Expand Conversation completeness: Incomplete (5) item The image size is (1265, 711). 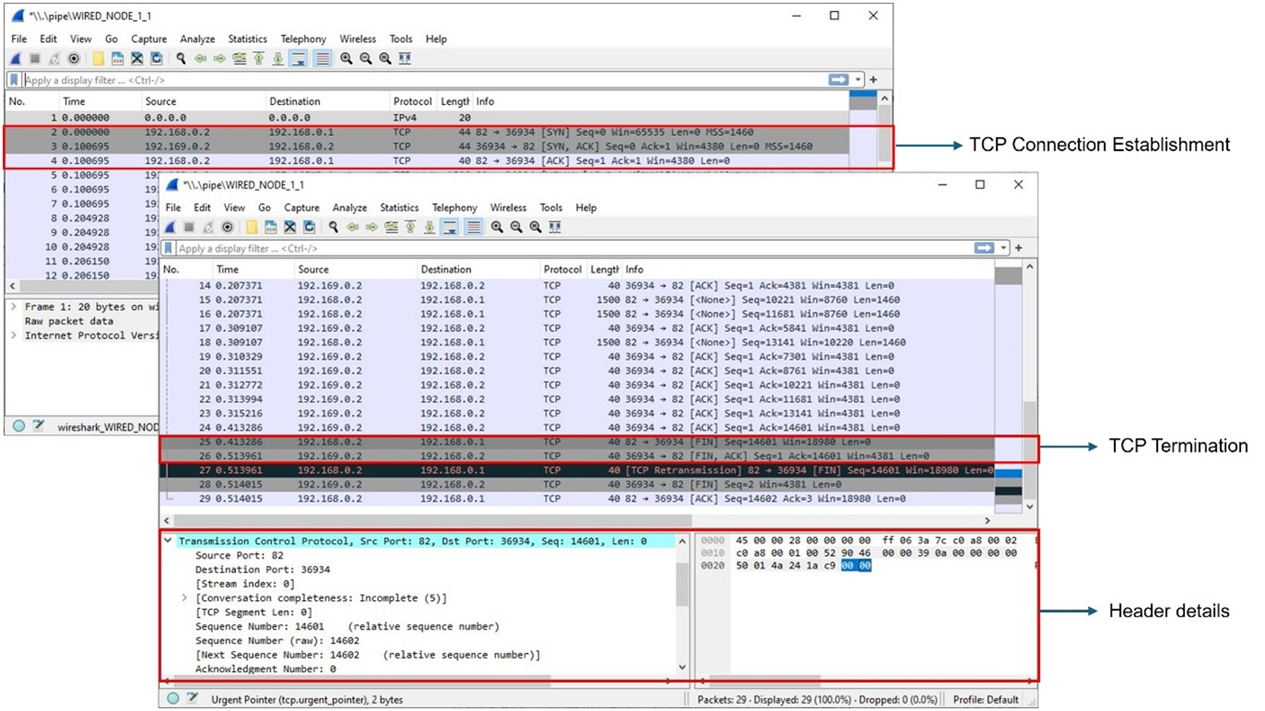184,598
